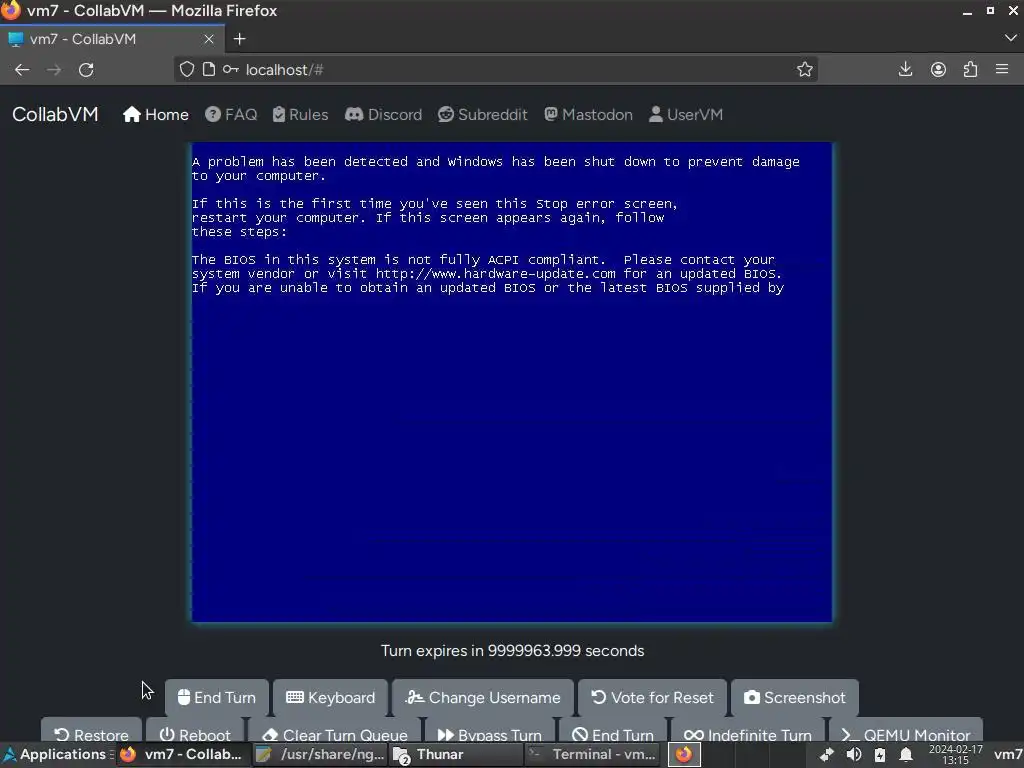Click the 2024-02-17 clock in panel
1024x768 pixels.
(955, 754)
